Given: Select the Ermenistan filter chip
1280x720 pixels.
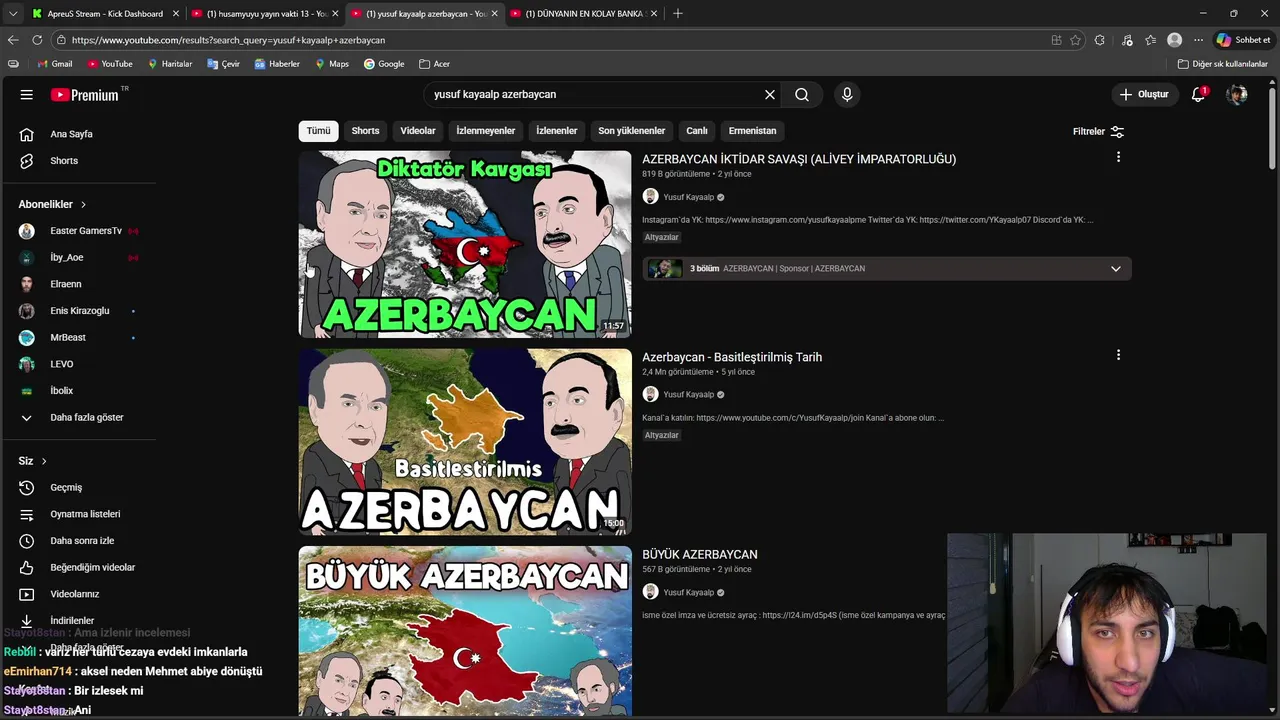Looking at the screenshot, I should (x=752, y=131).
